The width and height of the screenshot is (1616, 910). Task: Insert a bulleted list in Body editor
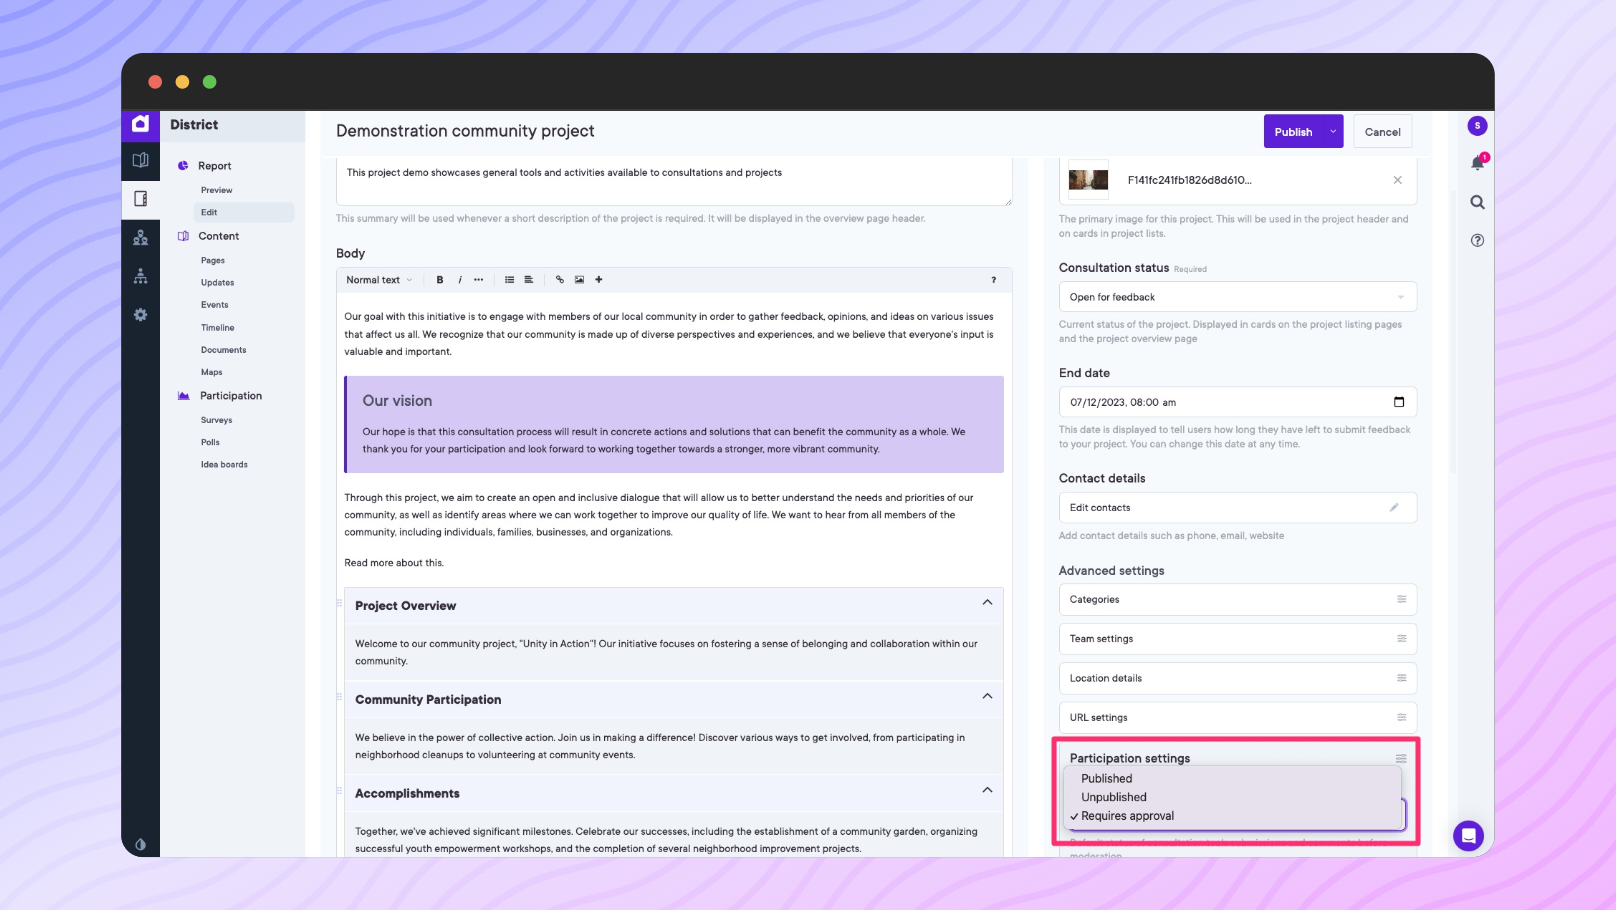tap(509, 280)
